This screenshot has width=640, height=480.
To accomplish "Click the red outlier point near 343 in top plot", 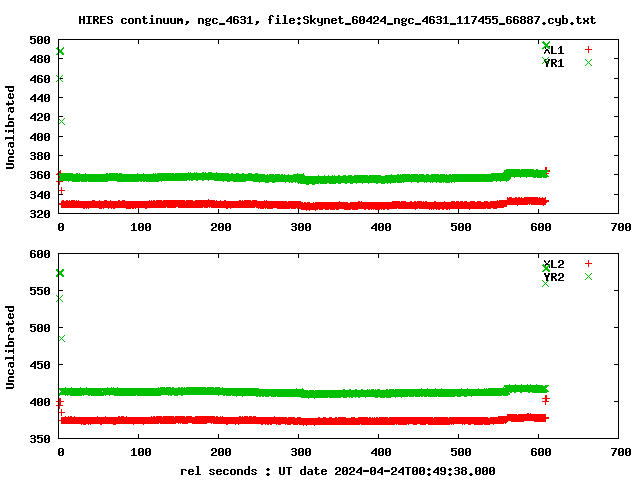I will [x=61, y=190].
